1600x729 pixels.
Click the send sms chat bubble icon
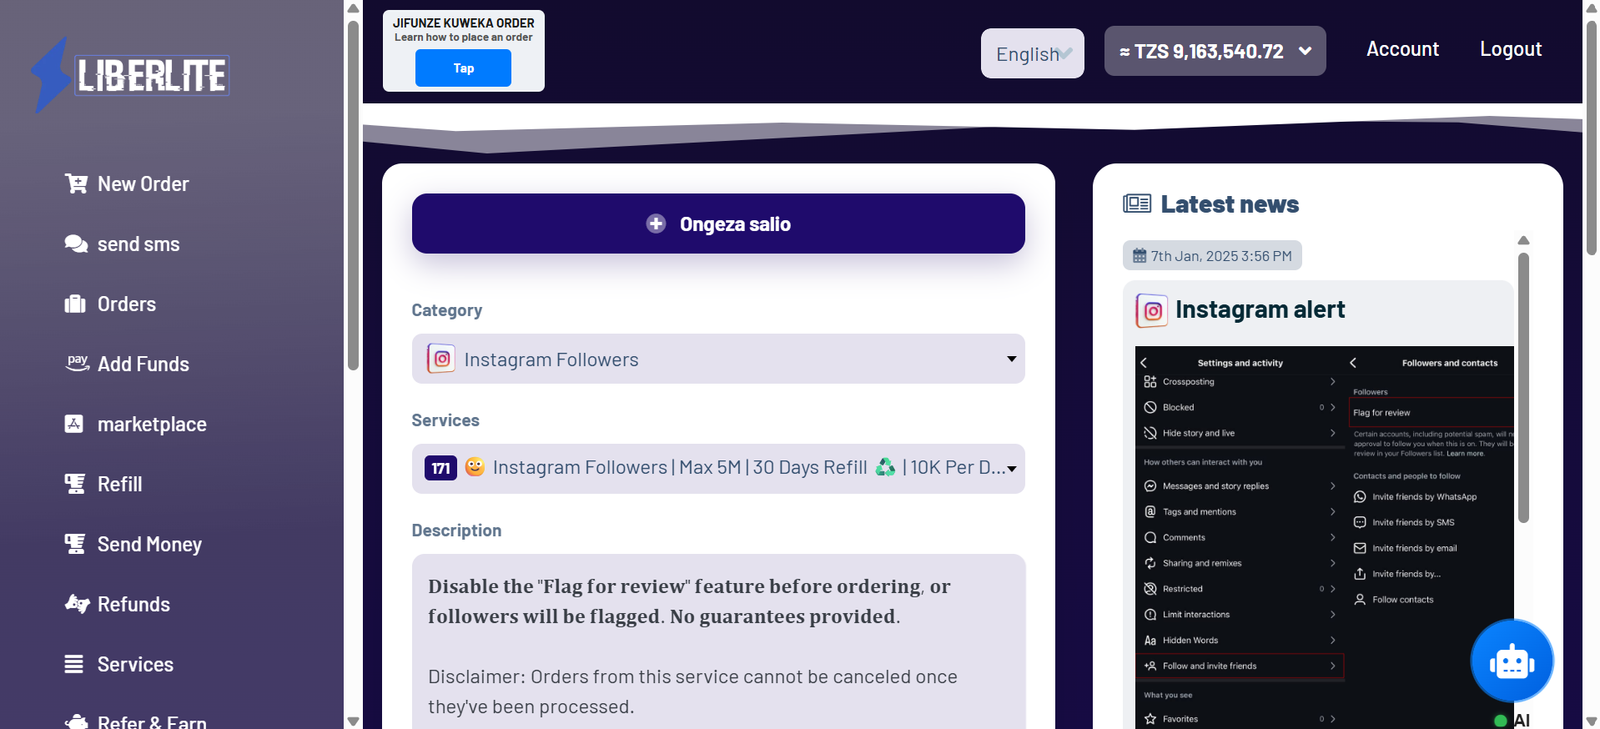click(76, 244)
